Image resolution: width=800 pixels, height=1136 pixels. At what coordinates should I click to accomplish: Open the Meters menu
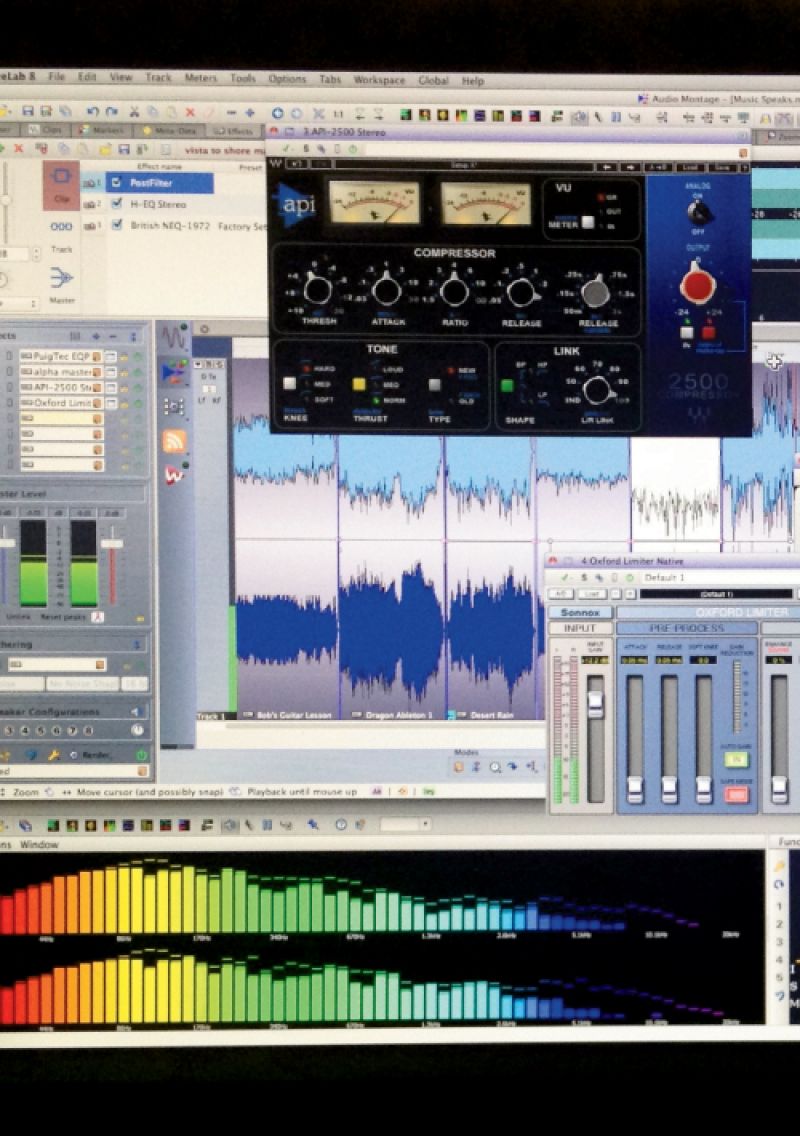pyautogui.click(x=200, y=78)
